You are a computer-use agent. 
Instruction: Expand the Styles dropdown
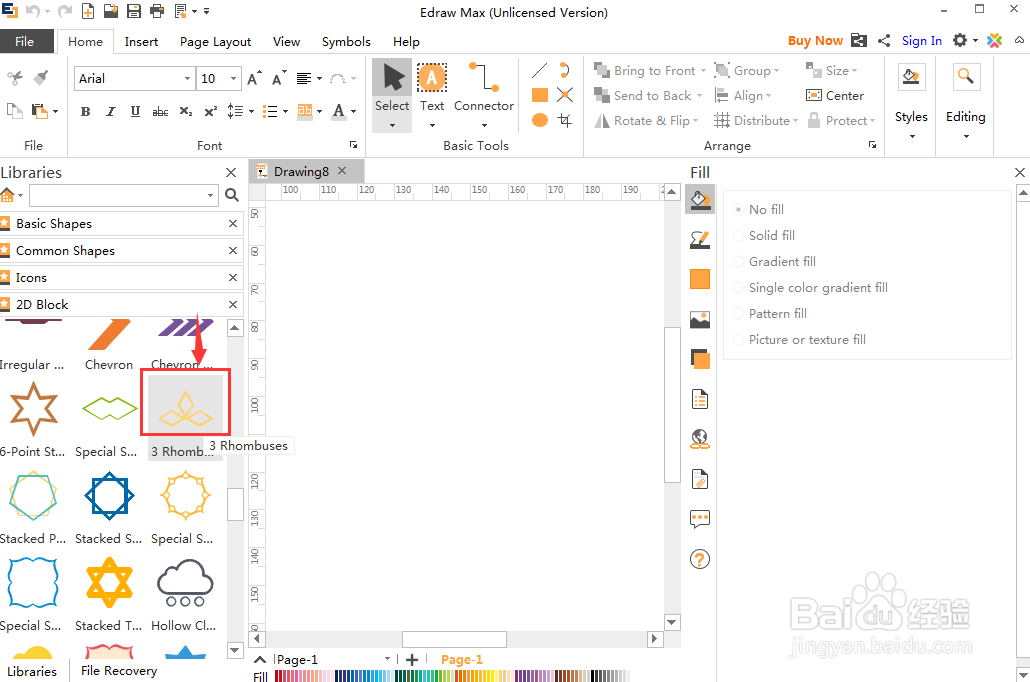coord(912,137)
